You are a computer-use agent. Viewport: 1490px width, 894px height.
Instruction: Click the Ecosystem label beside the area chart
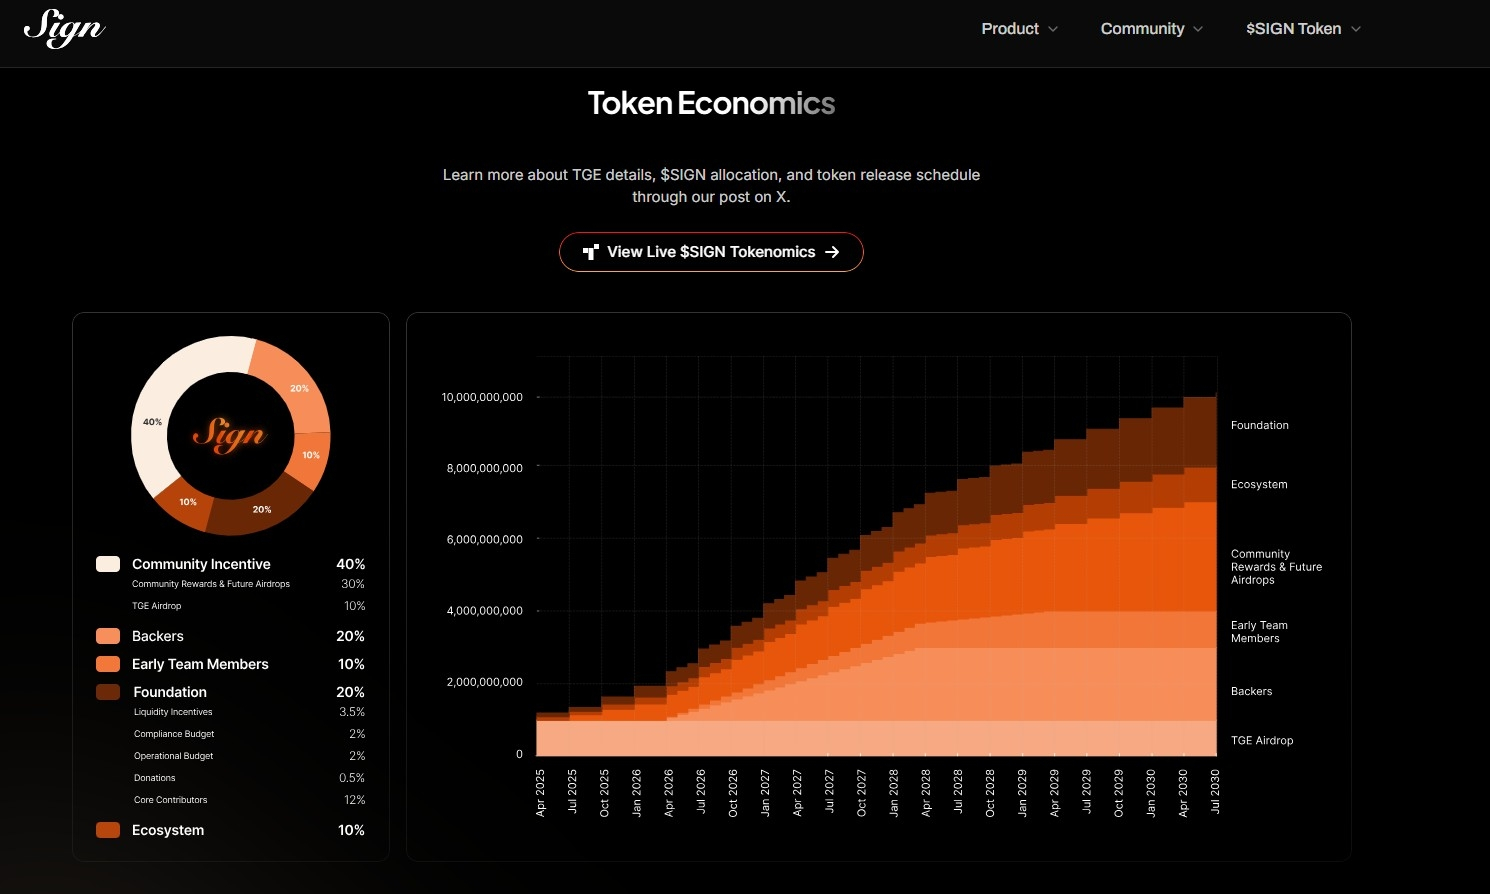coord(1259,484)
